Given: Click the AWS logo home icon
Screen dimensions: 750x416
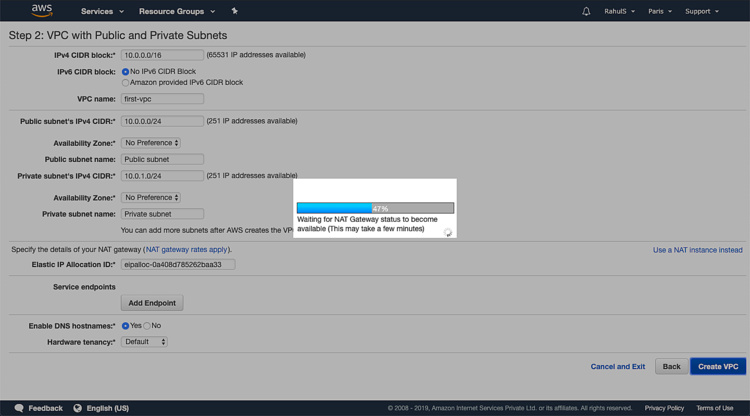Looking at the screenshot, I should (41, 11).
